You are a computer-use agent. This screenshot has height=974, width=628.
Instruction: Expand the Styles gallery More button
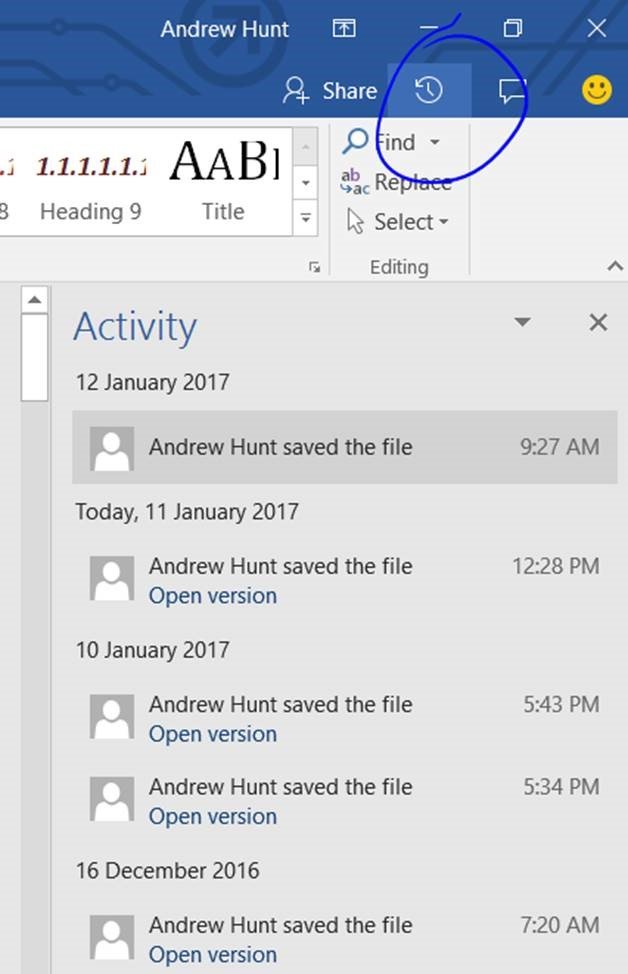coord(306,217)
